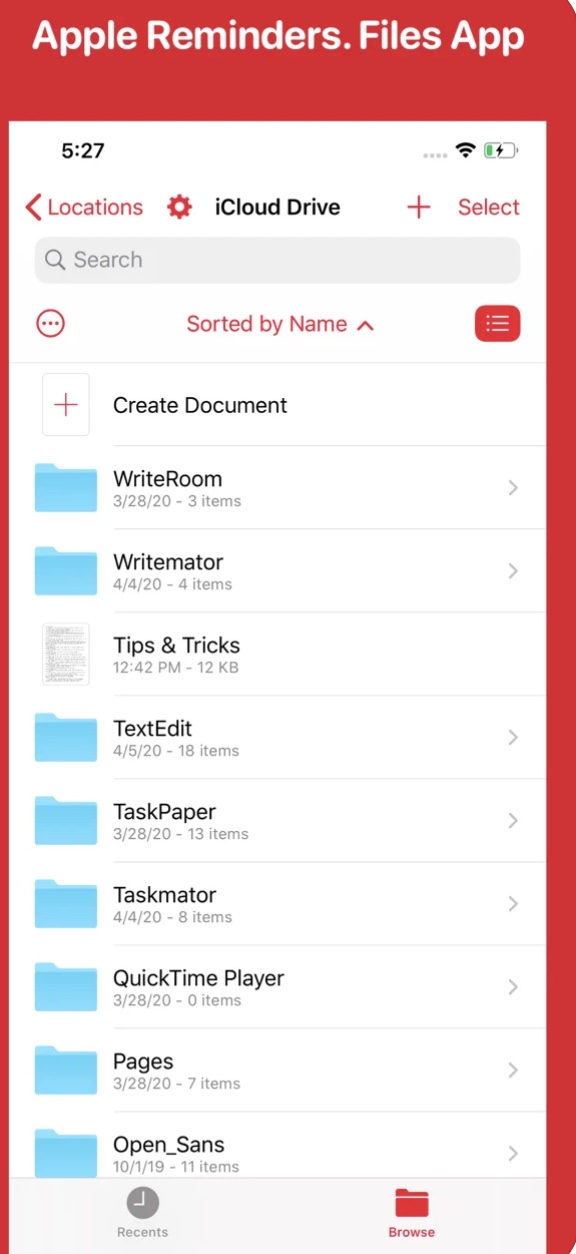This screenshot has width=576, height=1254.
Task: Go back to Locations
Action: point(84,207)
